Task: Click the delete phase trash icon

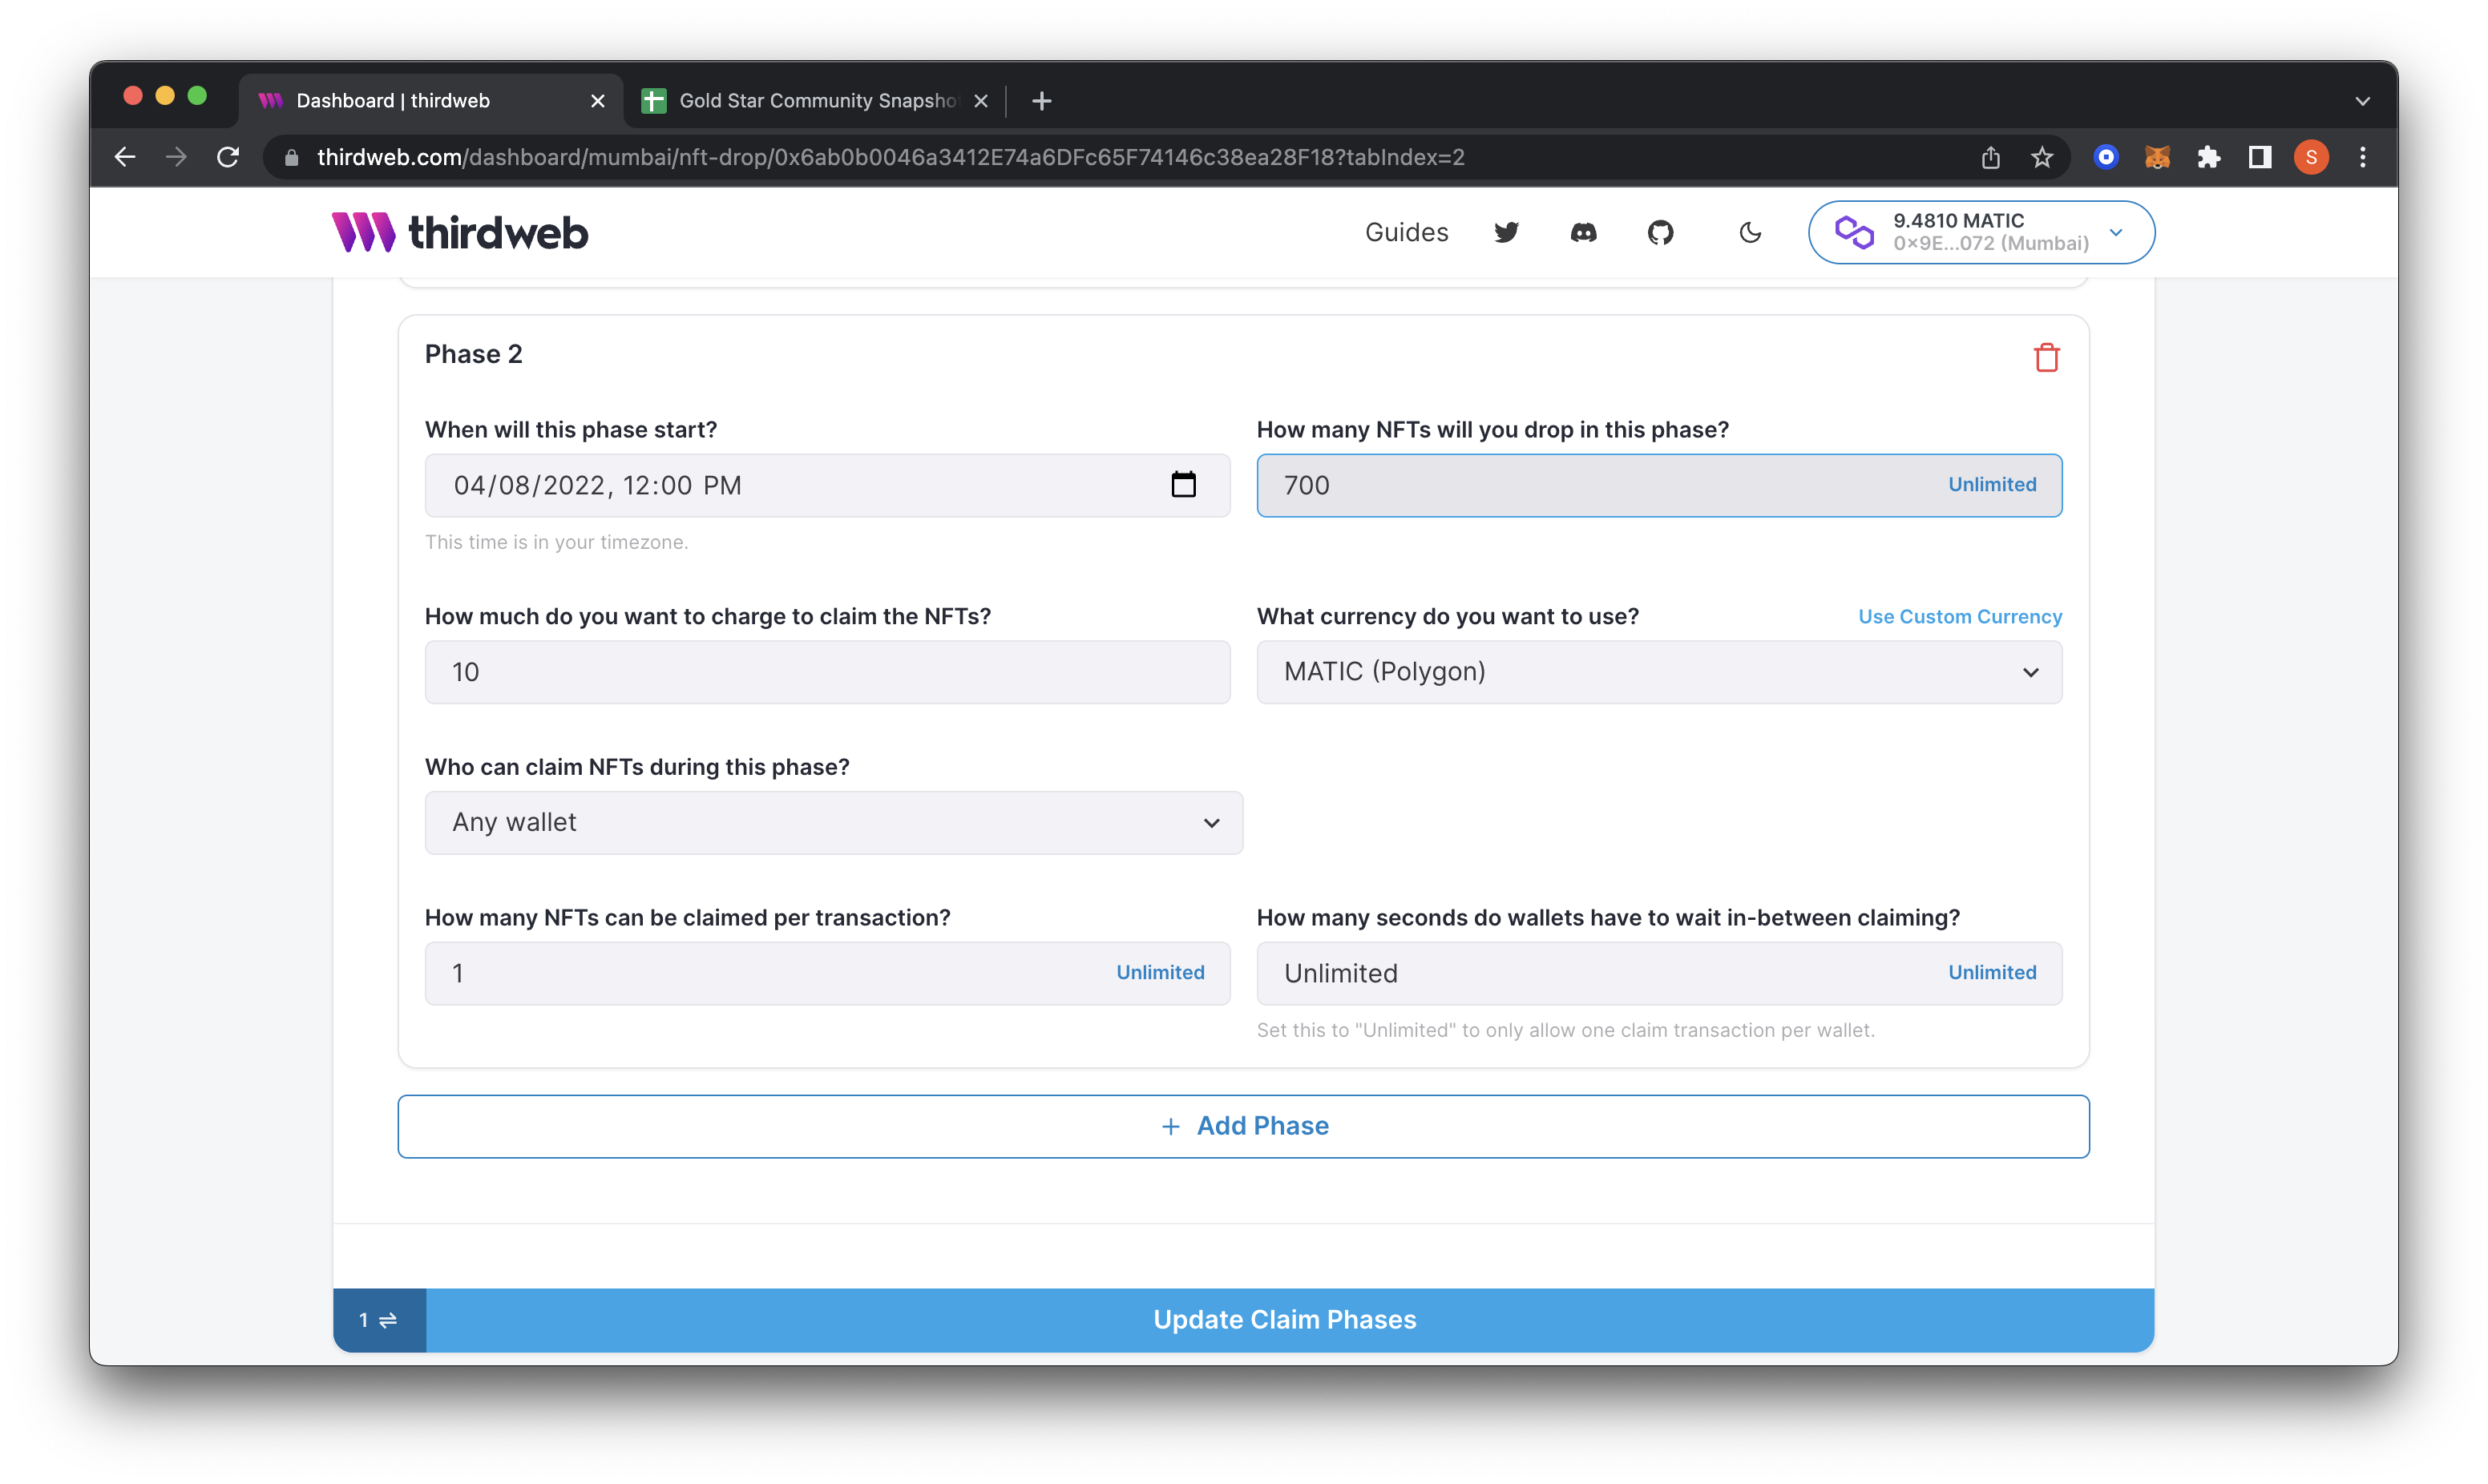Action: [2048, 357]
